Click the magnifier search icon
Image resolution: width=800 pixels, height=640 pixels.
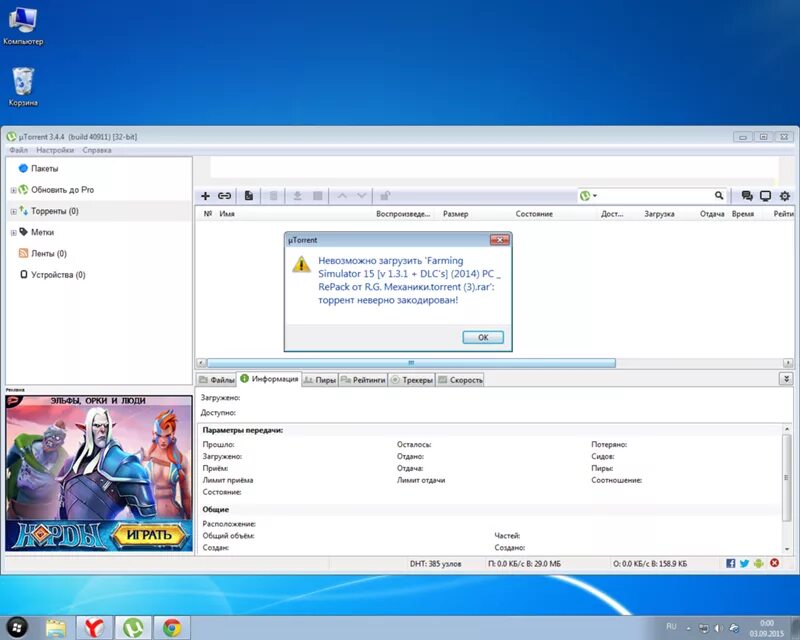pyautogui.click(x=719, y=195)
